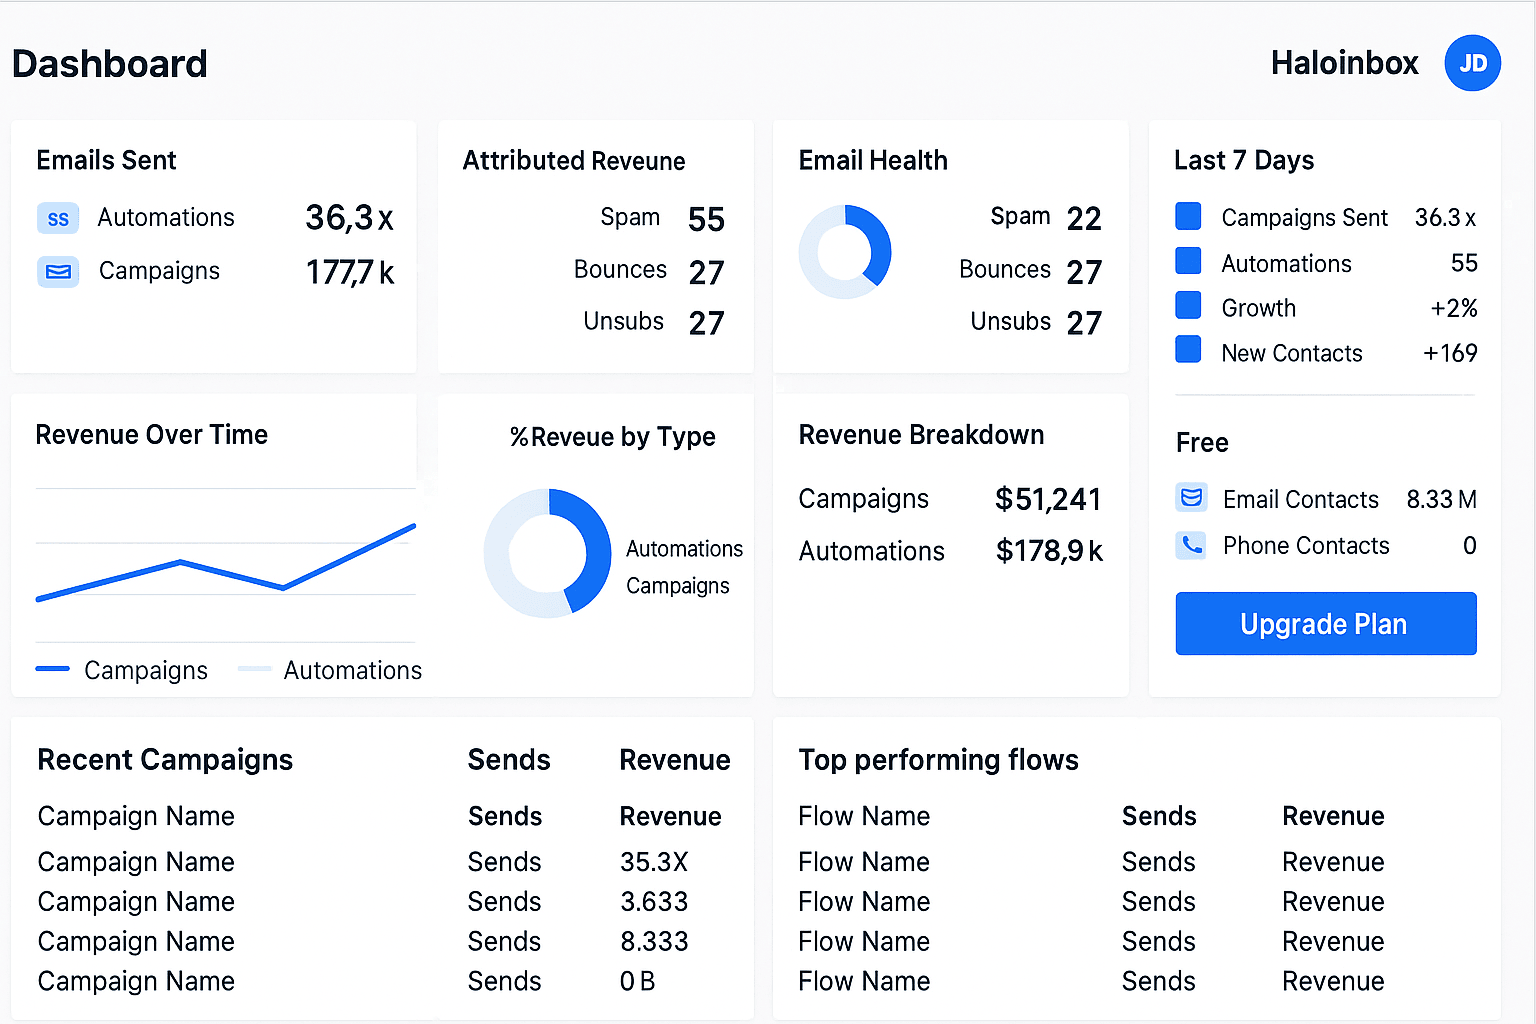Click blue square beside Campaigns Sent
The image size is (1536, 1024).
point(1188,216)
